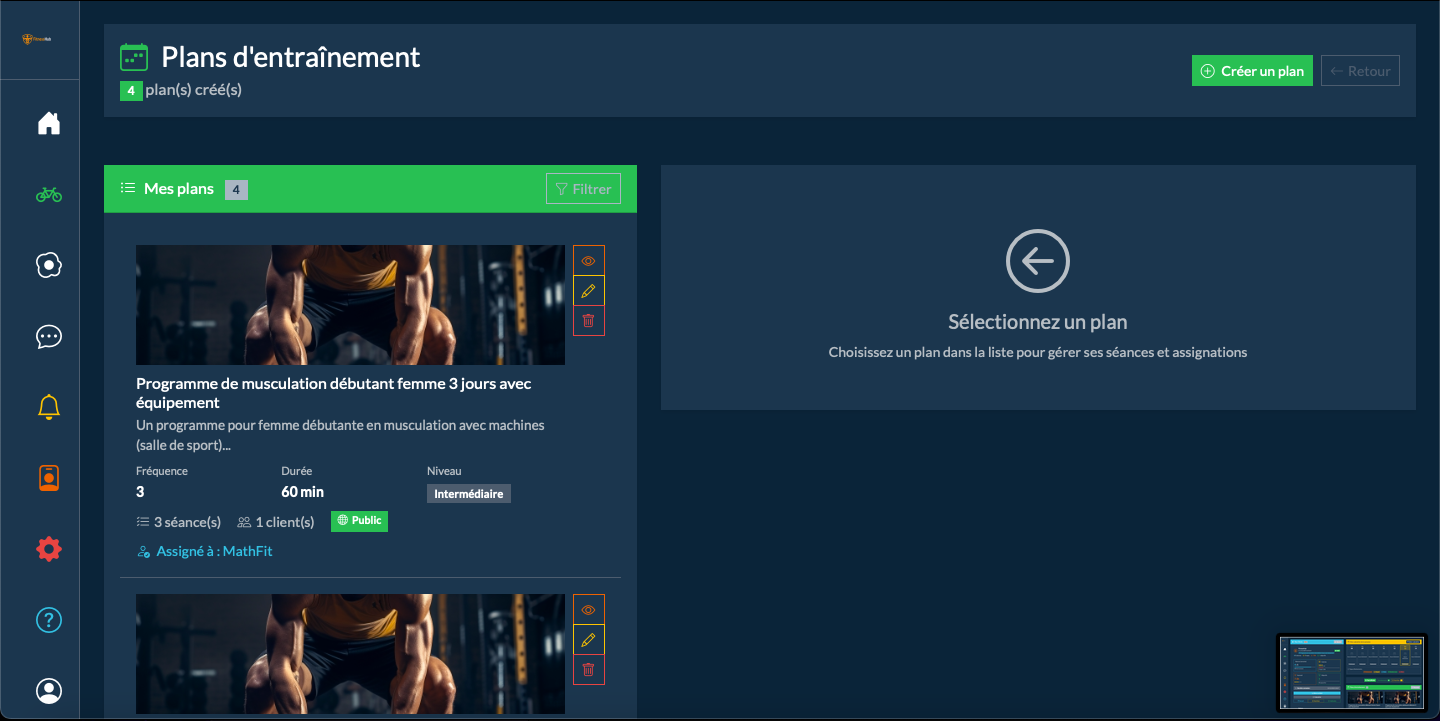Select the Mes plans header
Screen dimensions: 1440x721
coord(181,188)
